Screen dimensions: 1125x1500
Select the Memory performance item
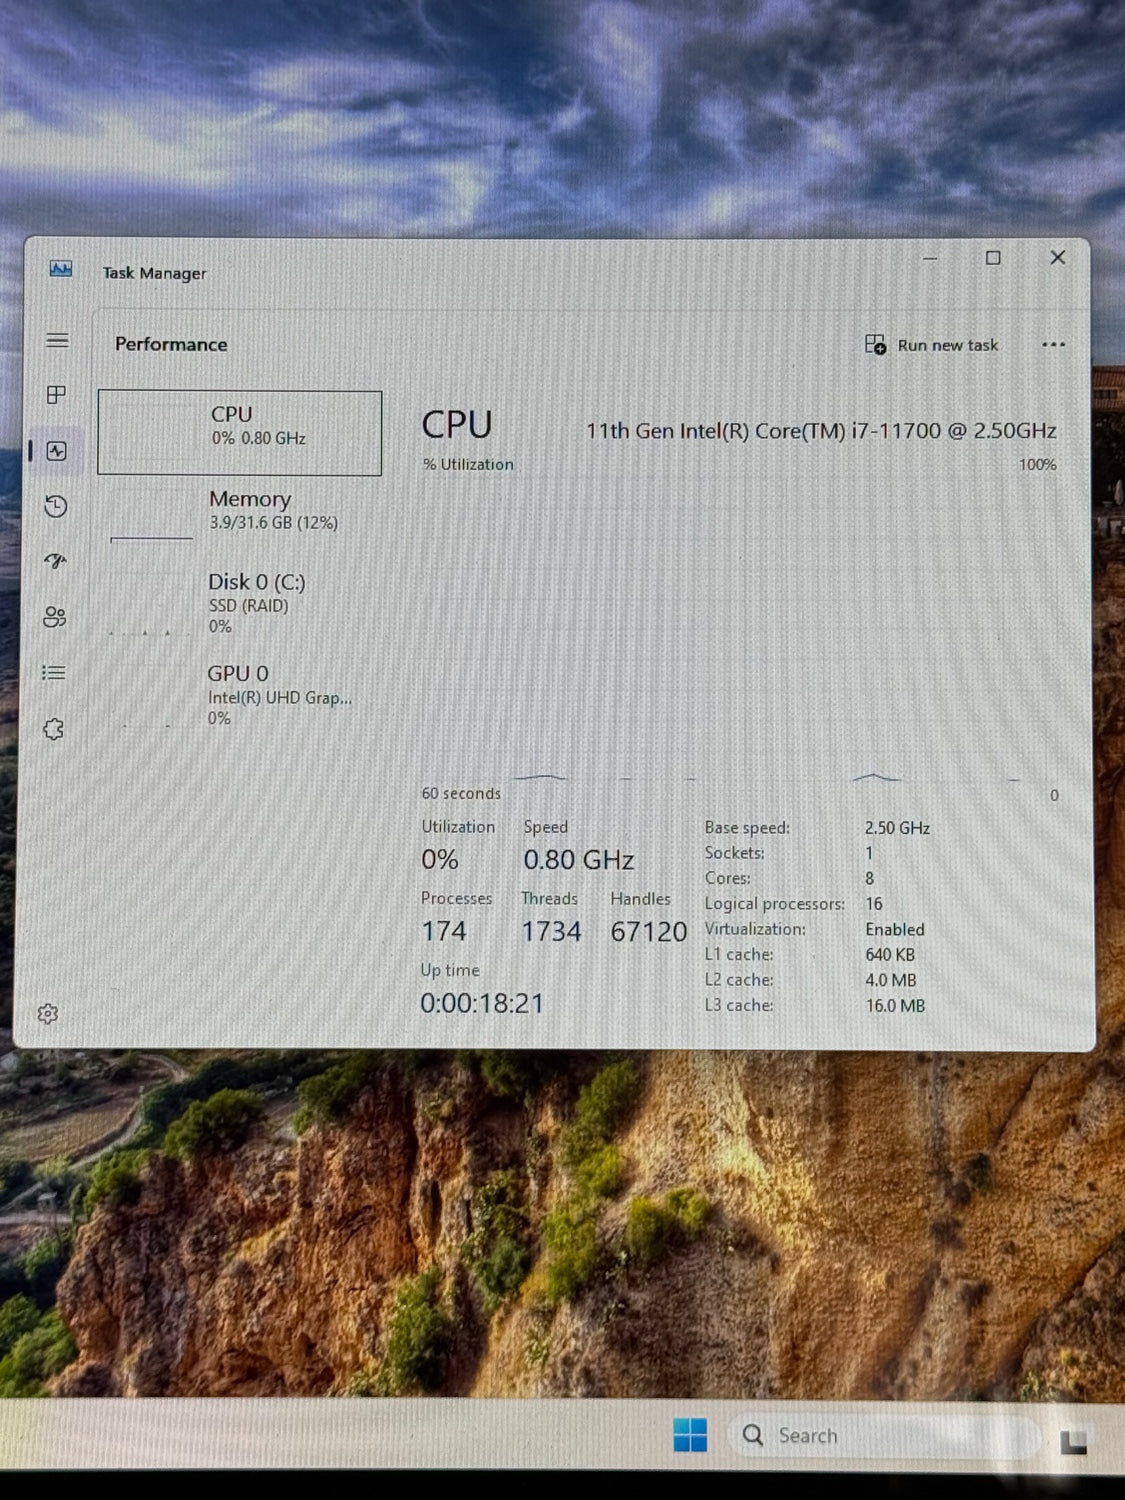240,510
